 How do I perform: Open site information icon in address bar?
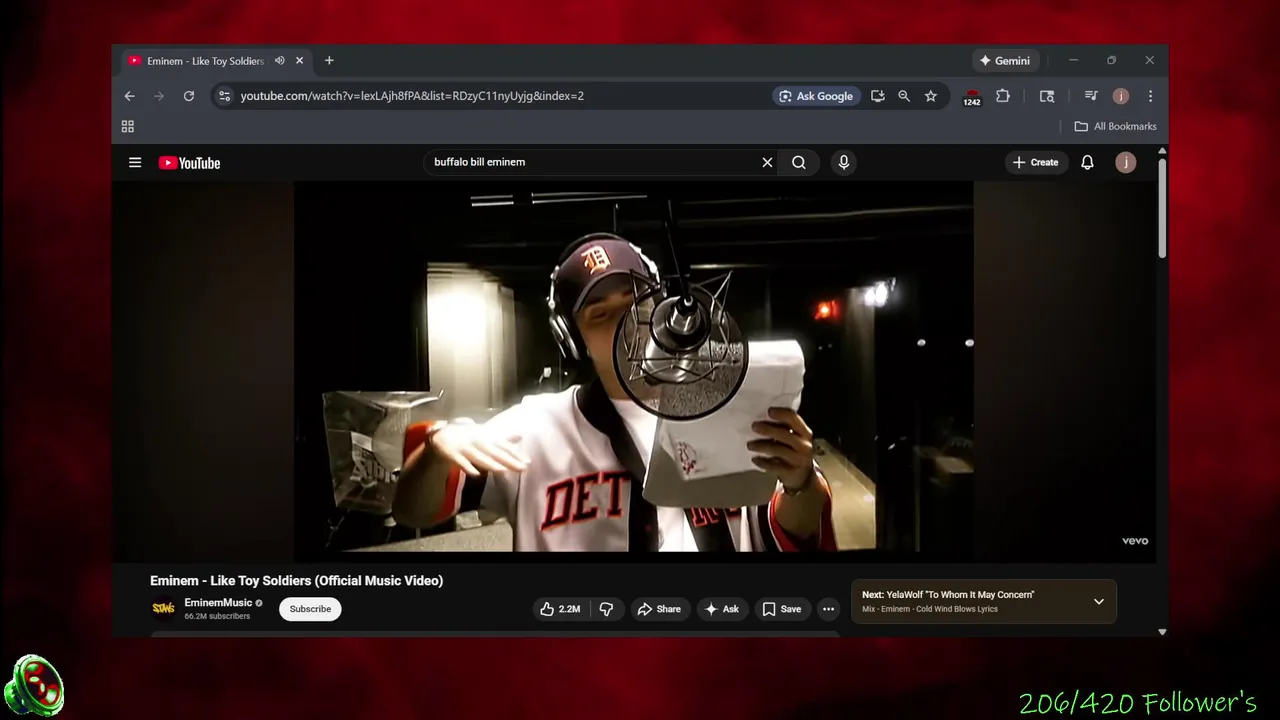(224, 96)
